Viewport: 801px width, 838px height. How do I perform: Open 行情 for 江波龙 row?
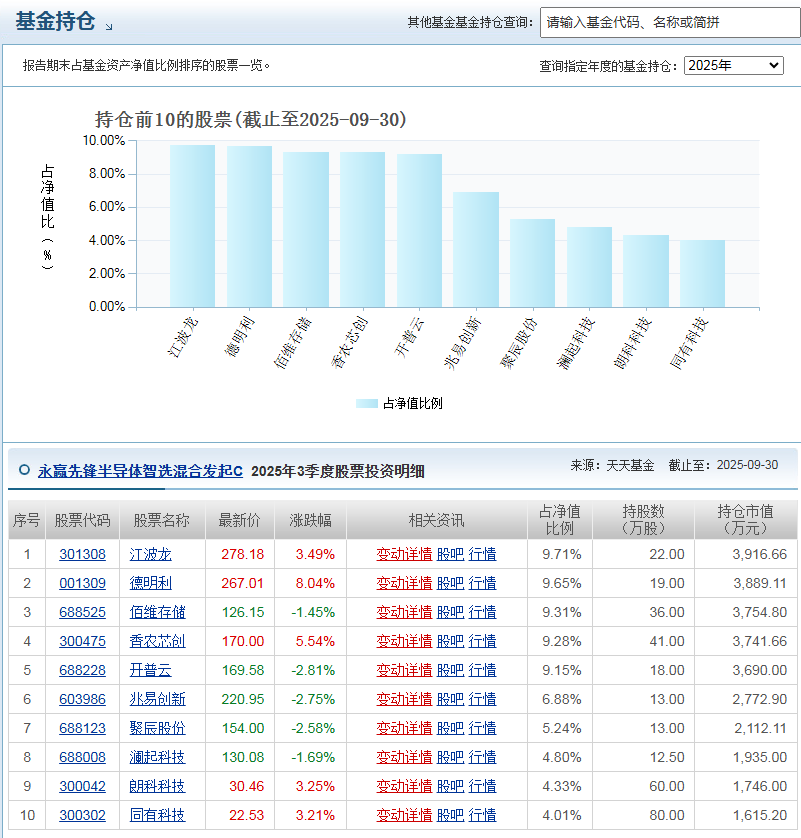[483, 554]
